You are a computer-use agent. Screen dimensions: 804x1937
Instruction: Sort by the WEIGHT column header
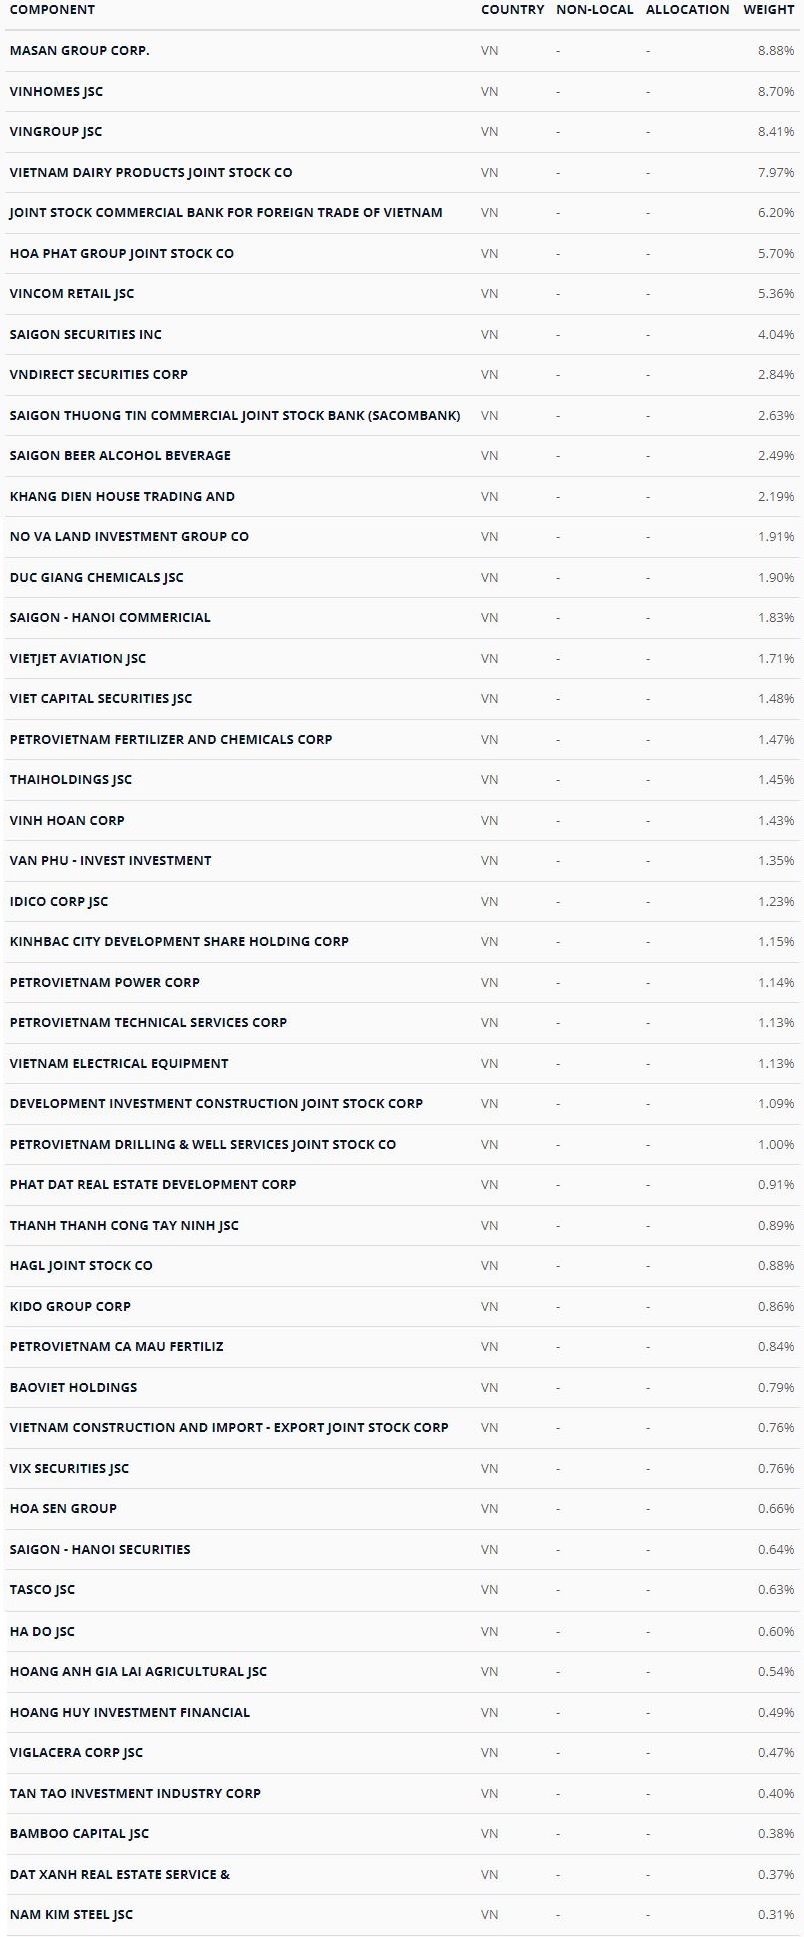[x=769, y=10]
